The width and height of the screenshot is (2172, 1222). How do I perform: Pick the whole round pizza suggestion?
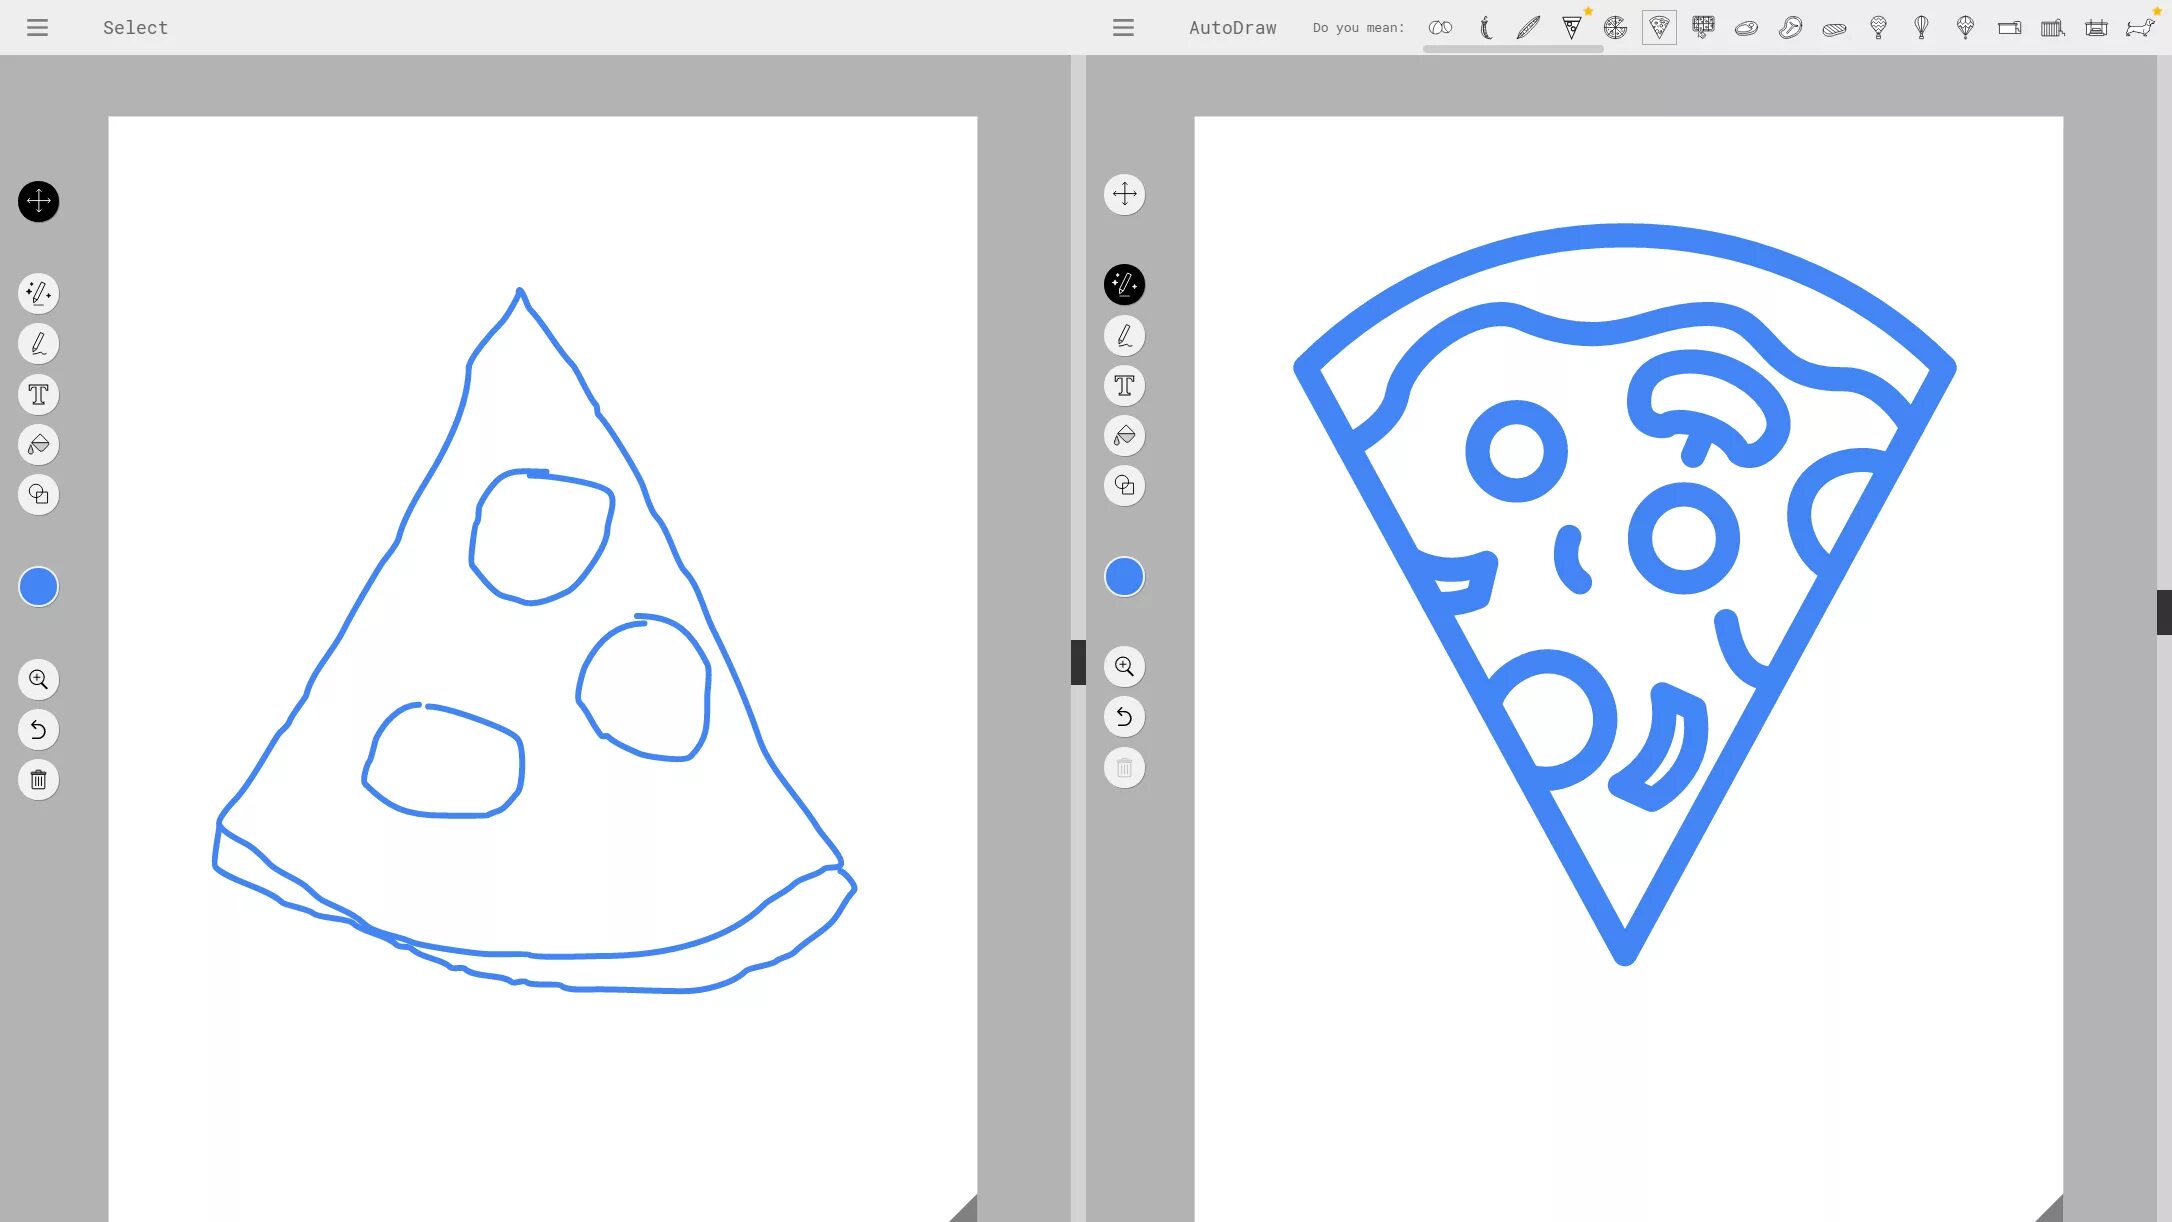point(1615,28)
